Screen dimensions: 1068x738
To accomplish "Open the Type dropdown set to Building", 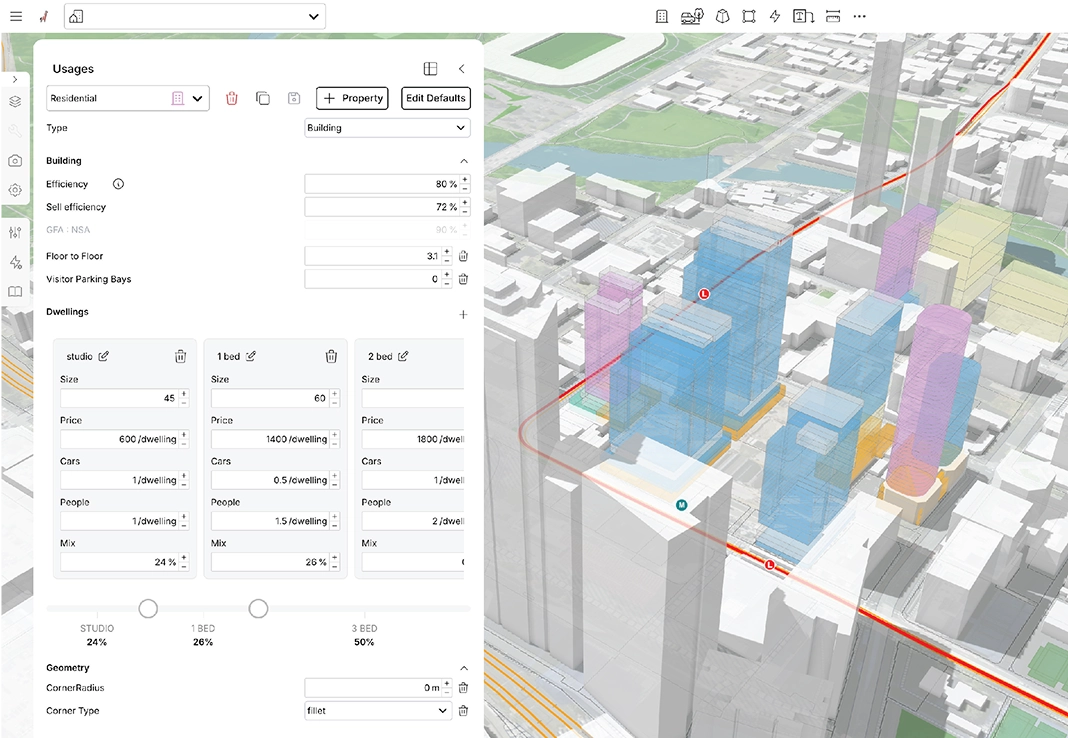I will coord(387,128).
